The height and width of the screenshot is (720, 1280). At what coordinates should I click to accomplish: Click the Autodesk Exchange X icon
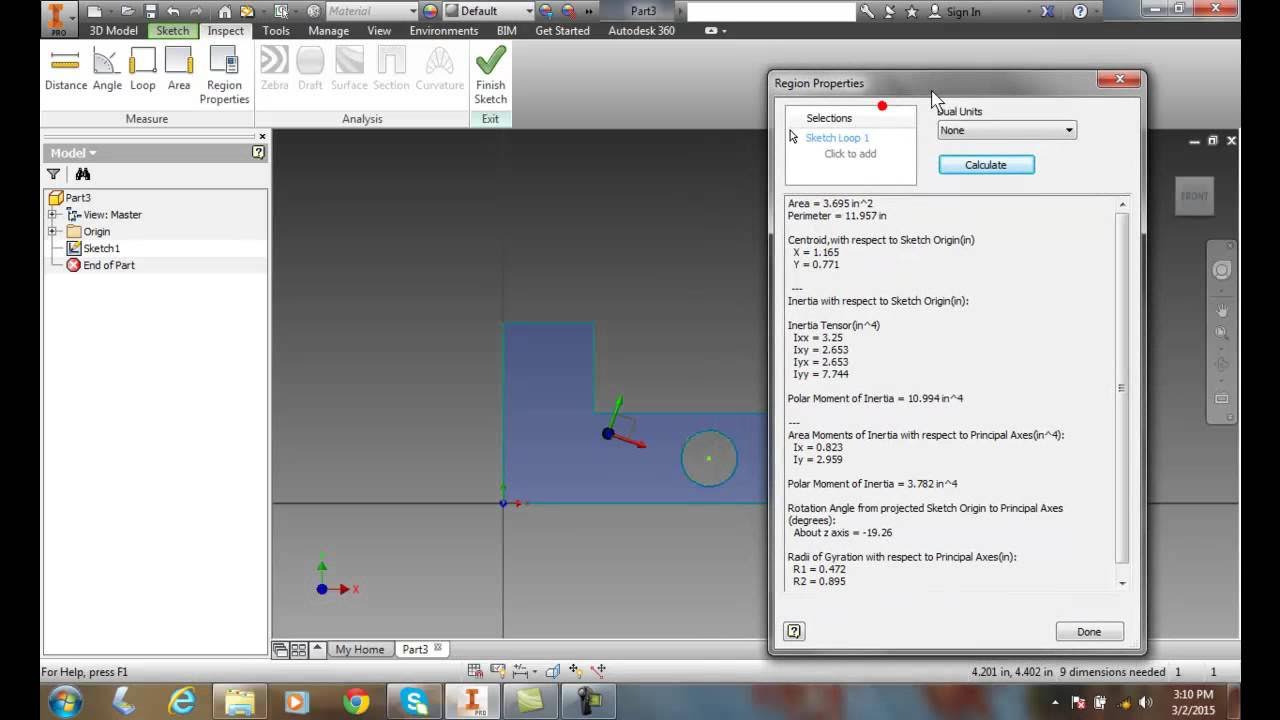(x=1047, y=12)
